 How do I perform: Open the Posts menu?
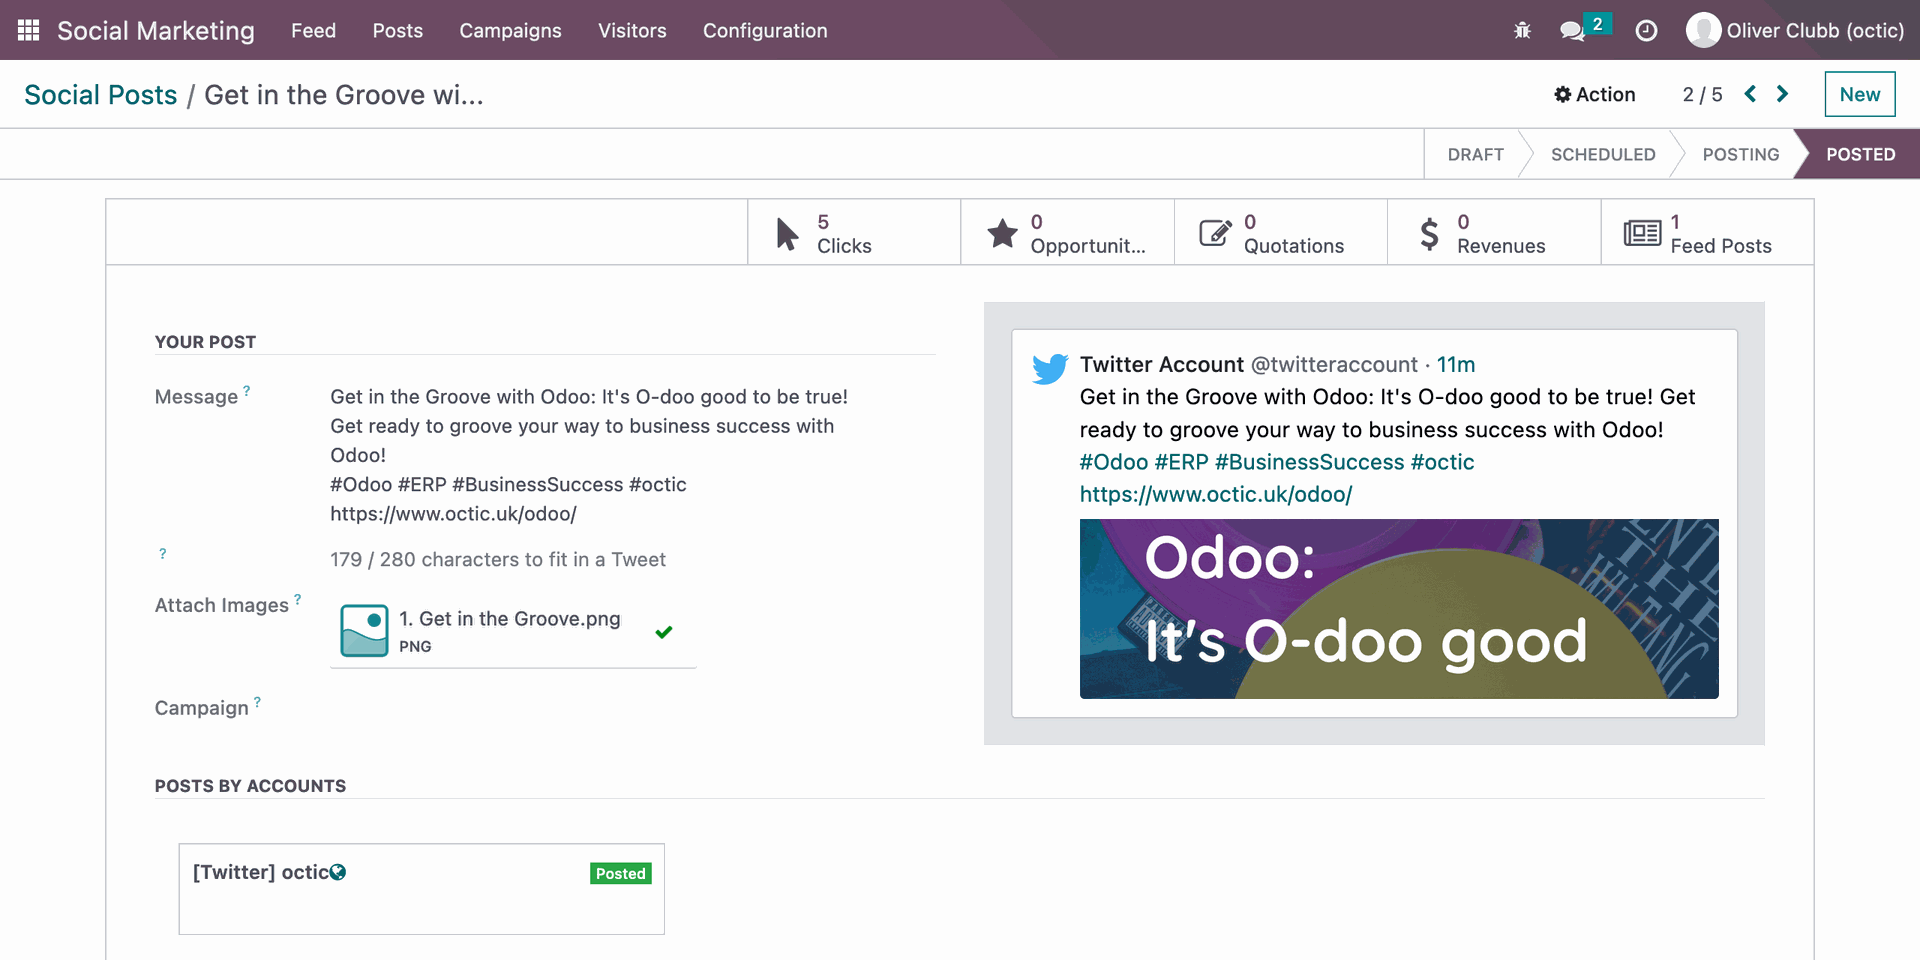[x=398, y=30]
